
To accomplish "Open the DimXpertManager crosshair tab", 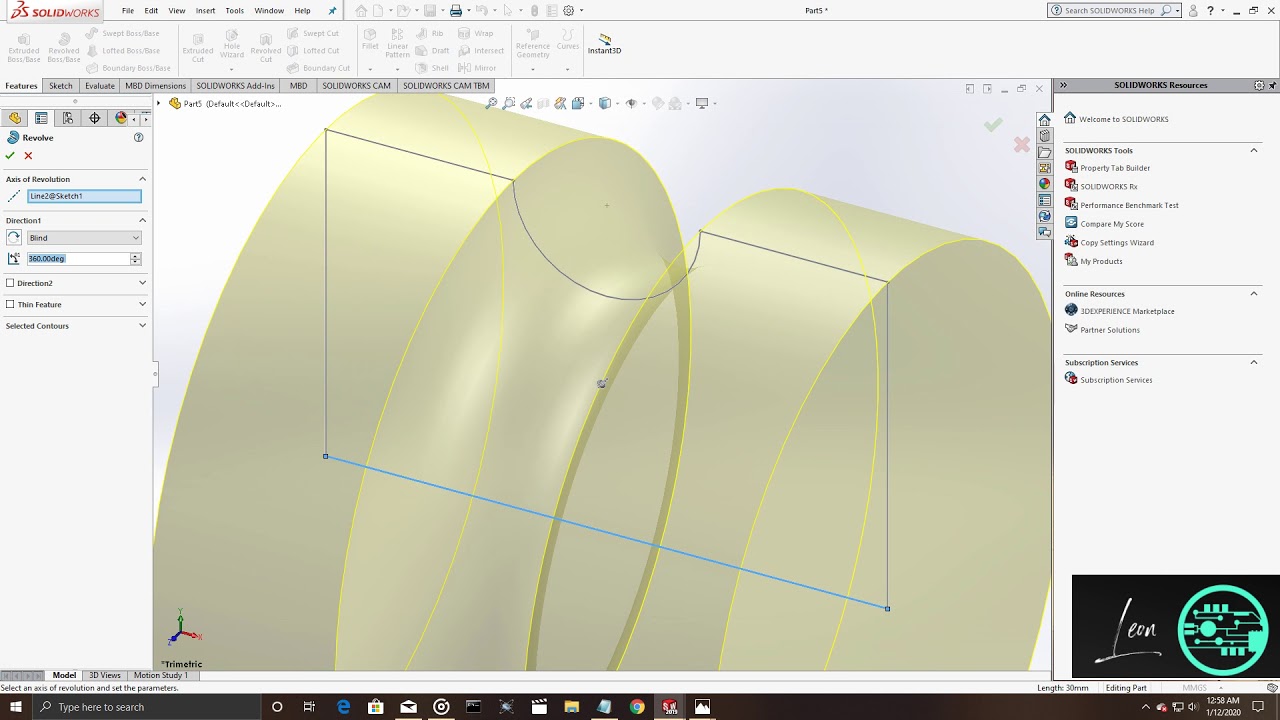I will pyautogui.click(x=95, y=118).
